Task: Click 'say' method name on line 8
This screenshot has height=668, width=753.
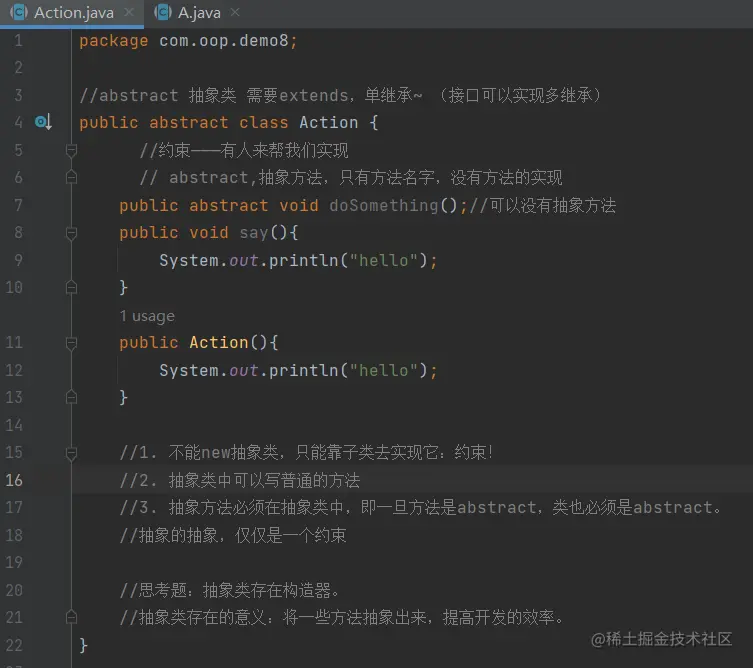Action: [254, 233]
